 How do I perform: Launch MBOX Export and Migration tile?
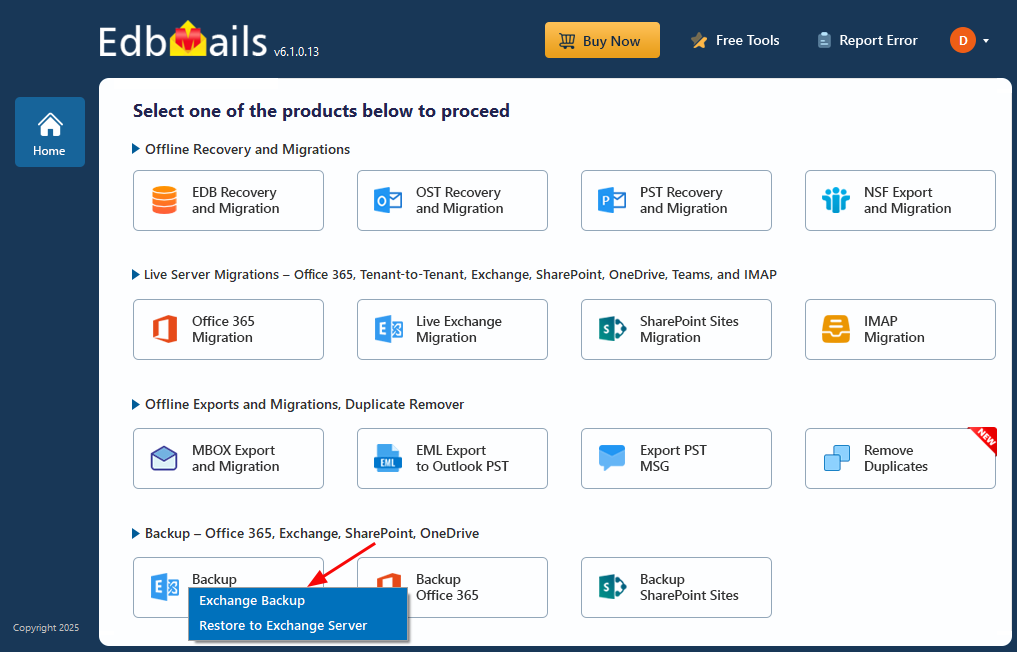228,459
